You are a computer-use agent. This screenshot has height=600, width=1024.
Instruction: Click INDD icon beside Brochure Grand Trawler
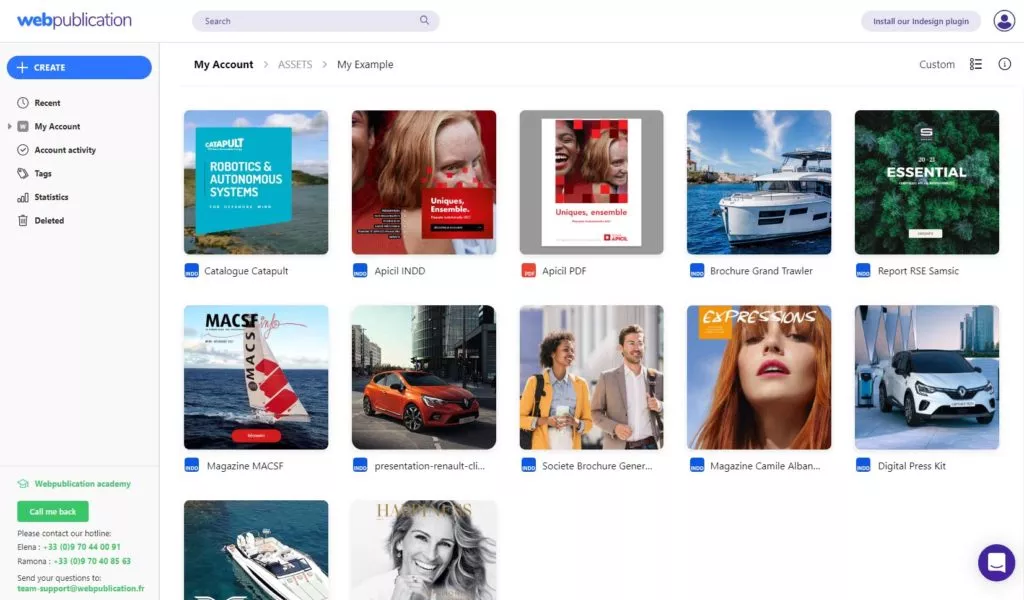coord(697,270)
